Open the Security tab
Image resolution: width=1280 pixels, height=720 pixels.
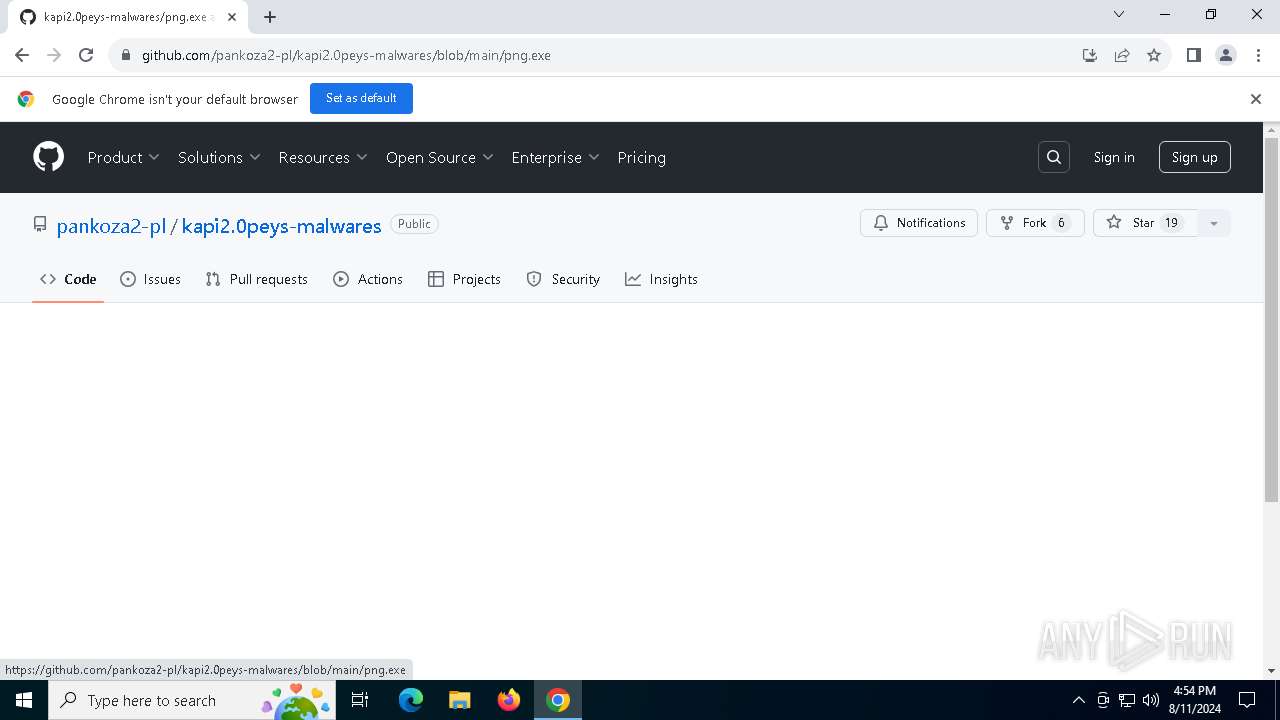pyautogui.click(x=563, y=279)
